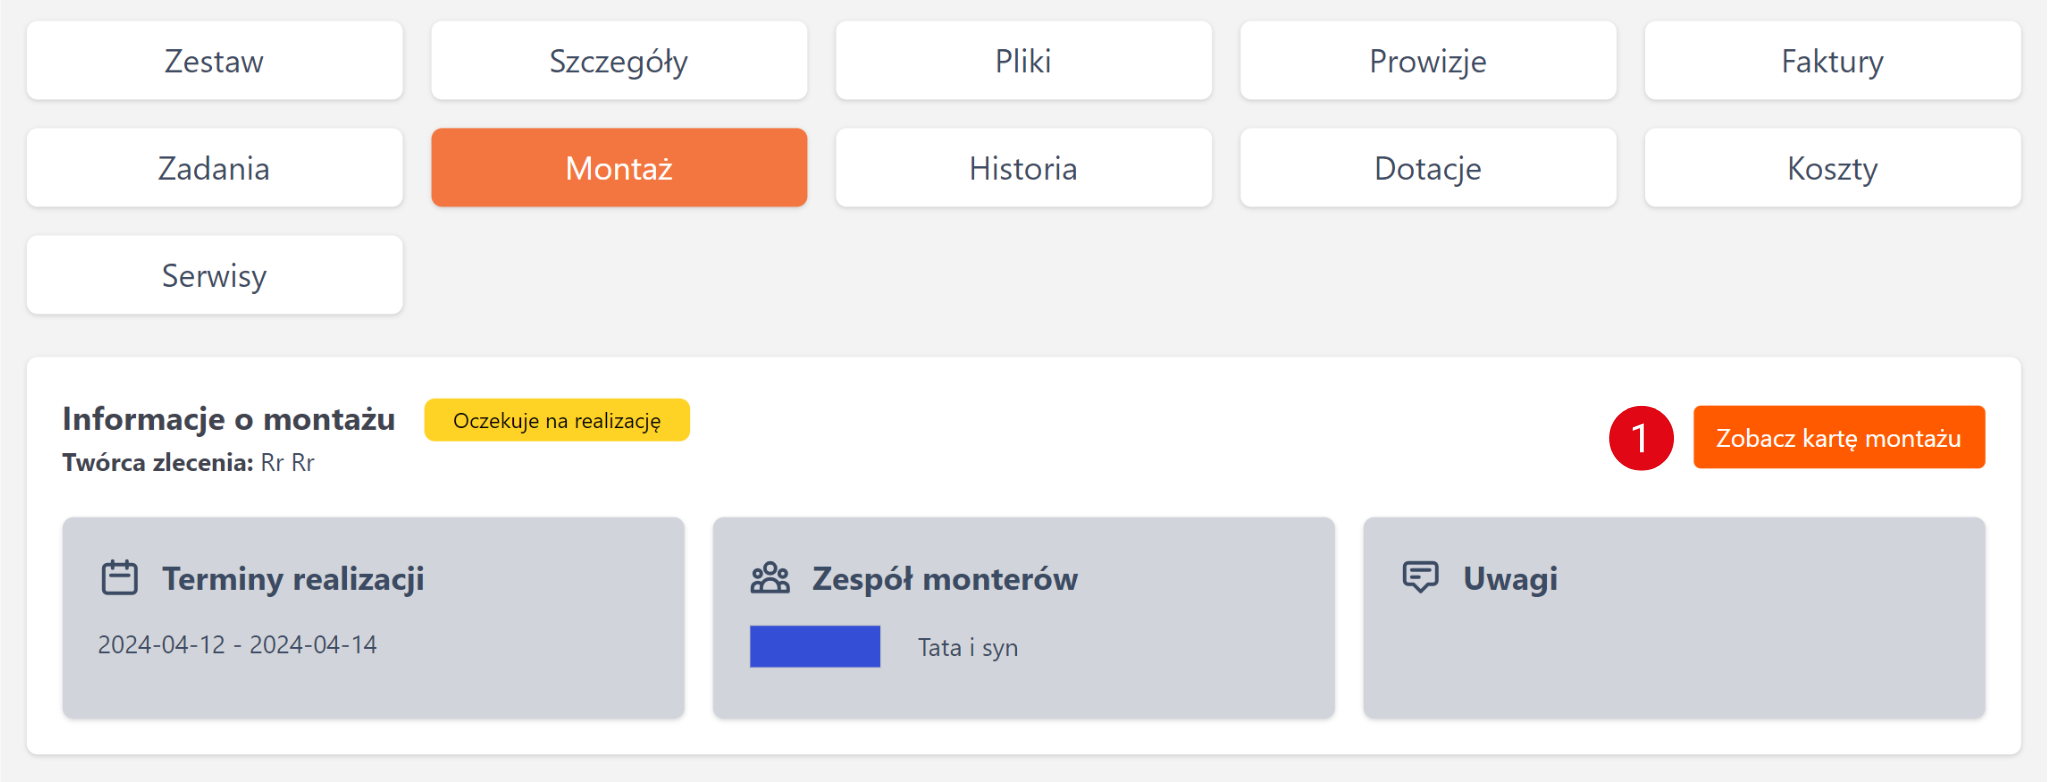Go to the Prowizje tab
This screenshot has height=782, width=2048.
click(1428, 61)
